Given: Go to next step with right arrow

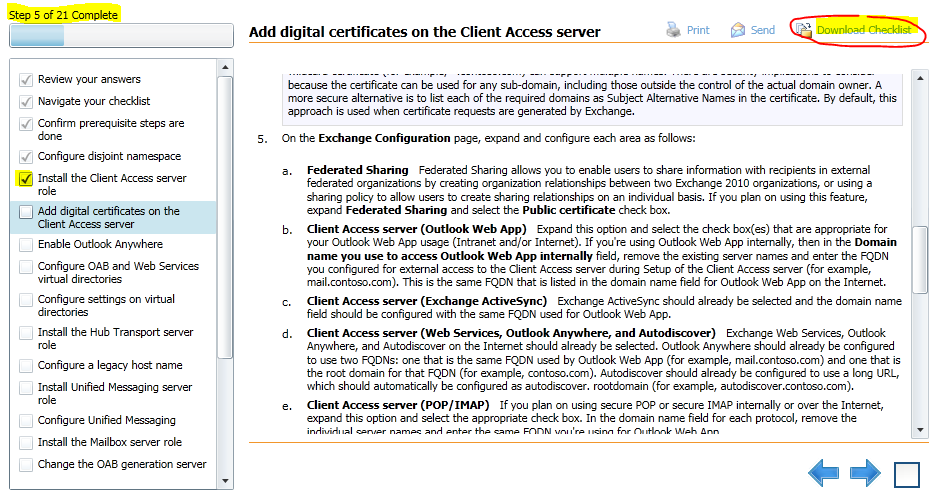Looking at the screenshot, I should (865, 473).
